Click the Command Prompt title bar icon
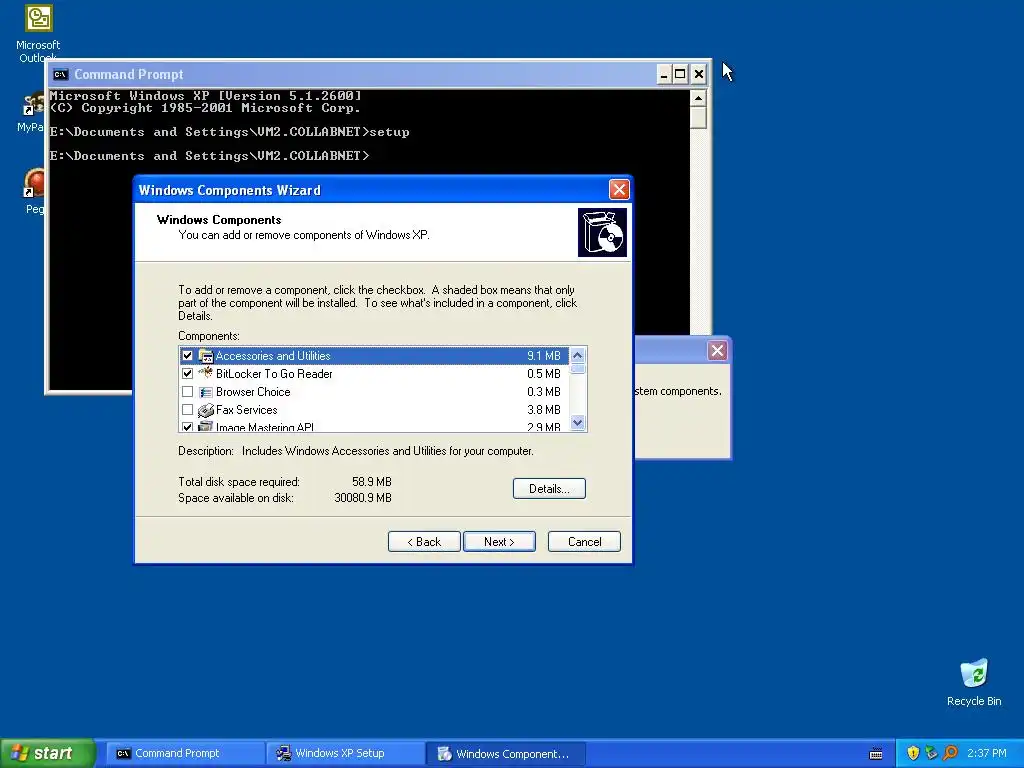This screenshot has width=1024, height=768. pyautogui.click(x=61, y=74)
